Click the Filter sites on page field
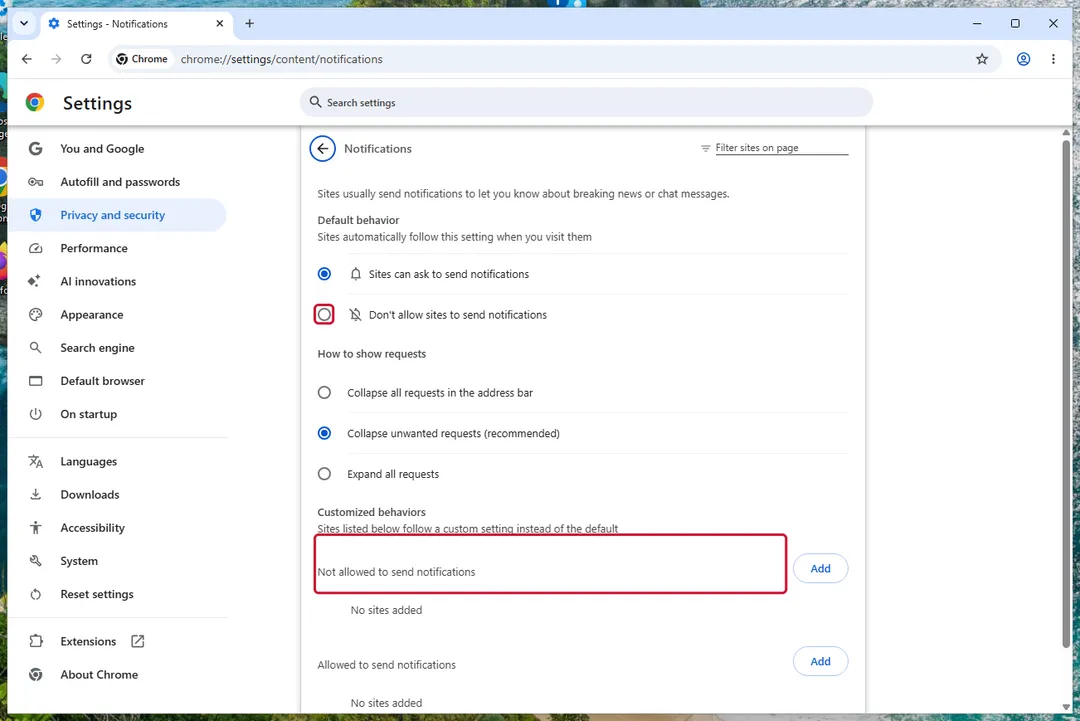 tap(781, 148)
